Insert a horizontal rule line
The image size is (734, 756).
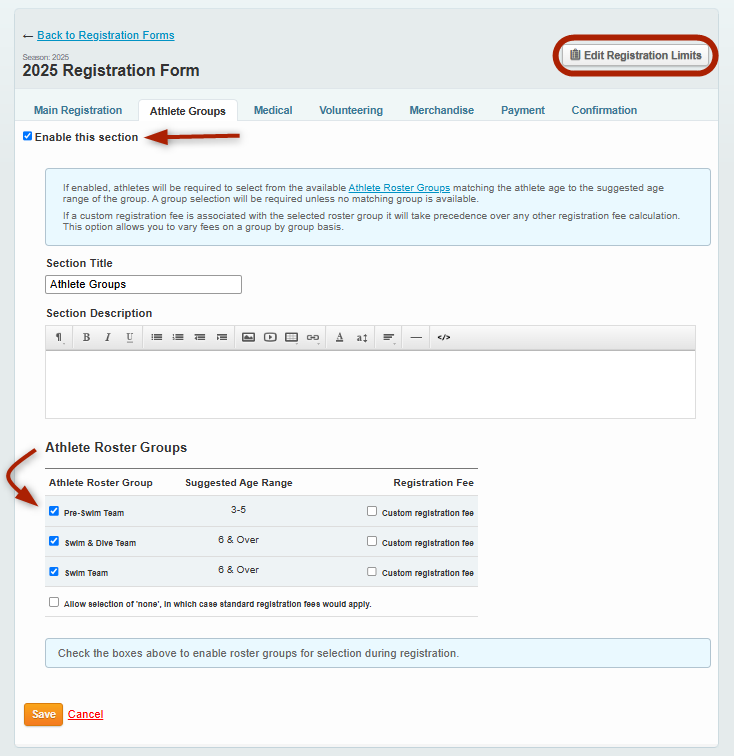click(416, 338)
